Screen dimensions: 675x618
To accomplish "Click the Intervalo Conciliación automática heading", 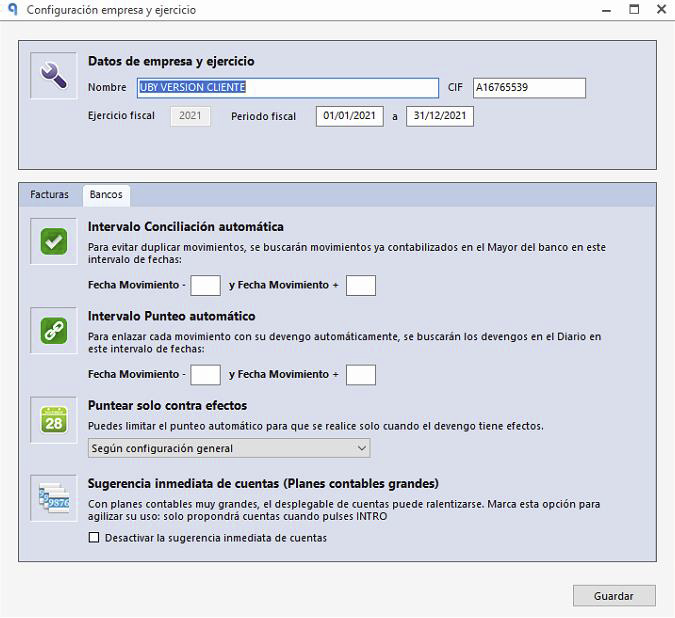I will click(186, 227).
